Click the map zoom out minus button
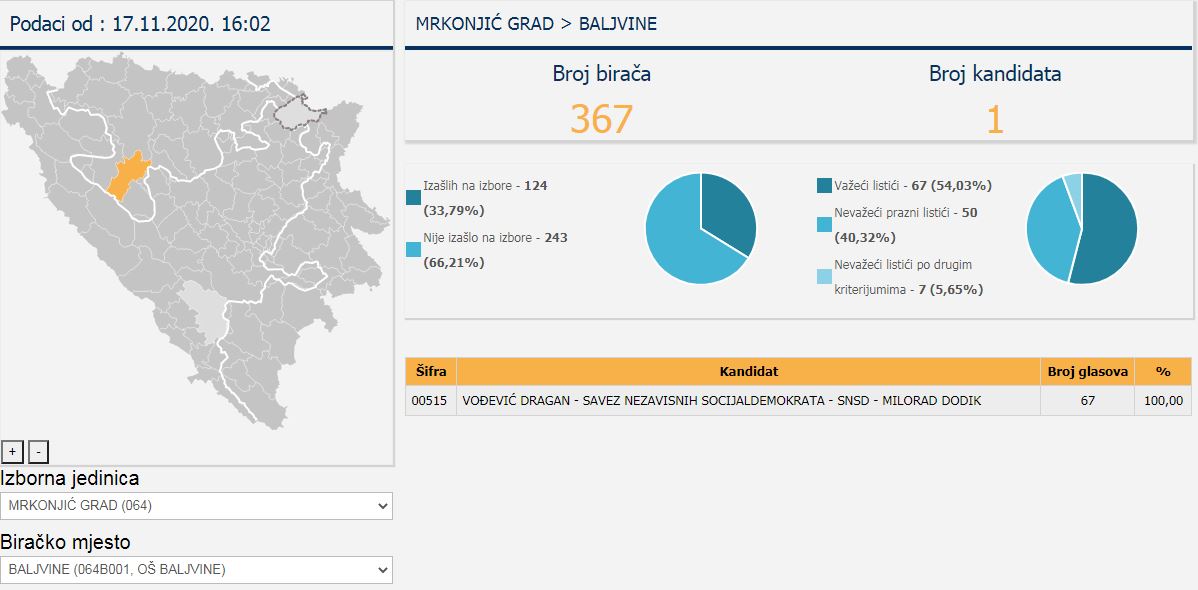Image resolution: width=1198 pixels, height=590 pixels. 38,451
